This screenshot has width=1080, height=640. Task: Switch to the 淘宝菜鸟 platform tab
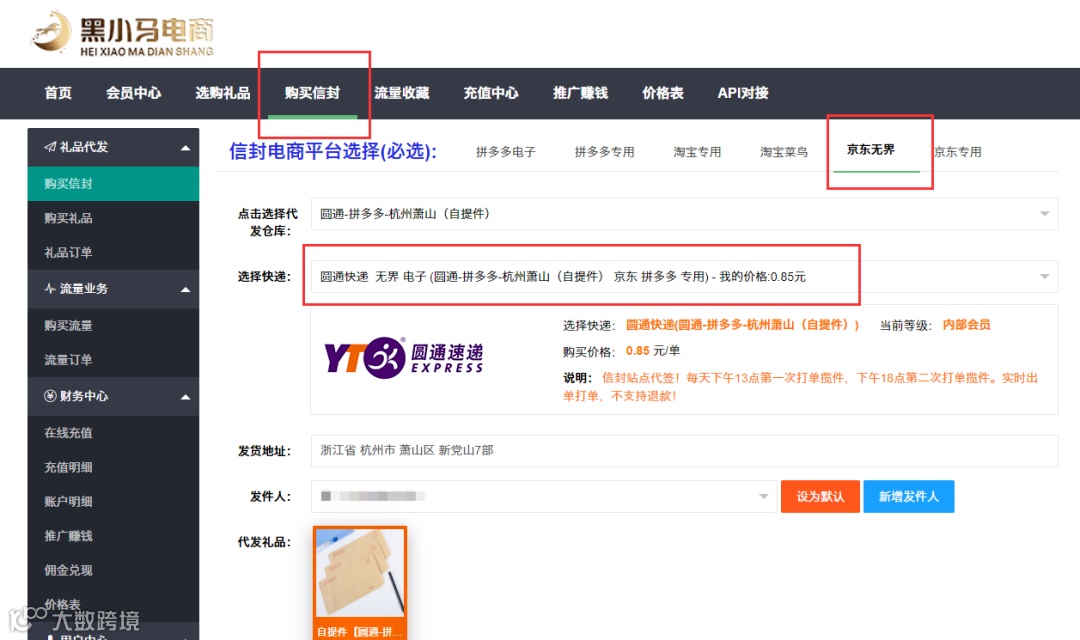[784, 152]
